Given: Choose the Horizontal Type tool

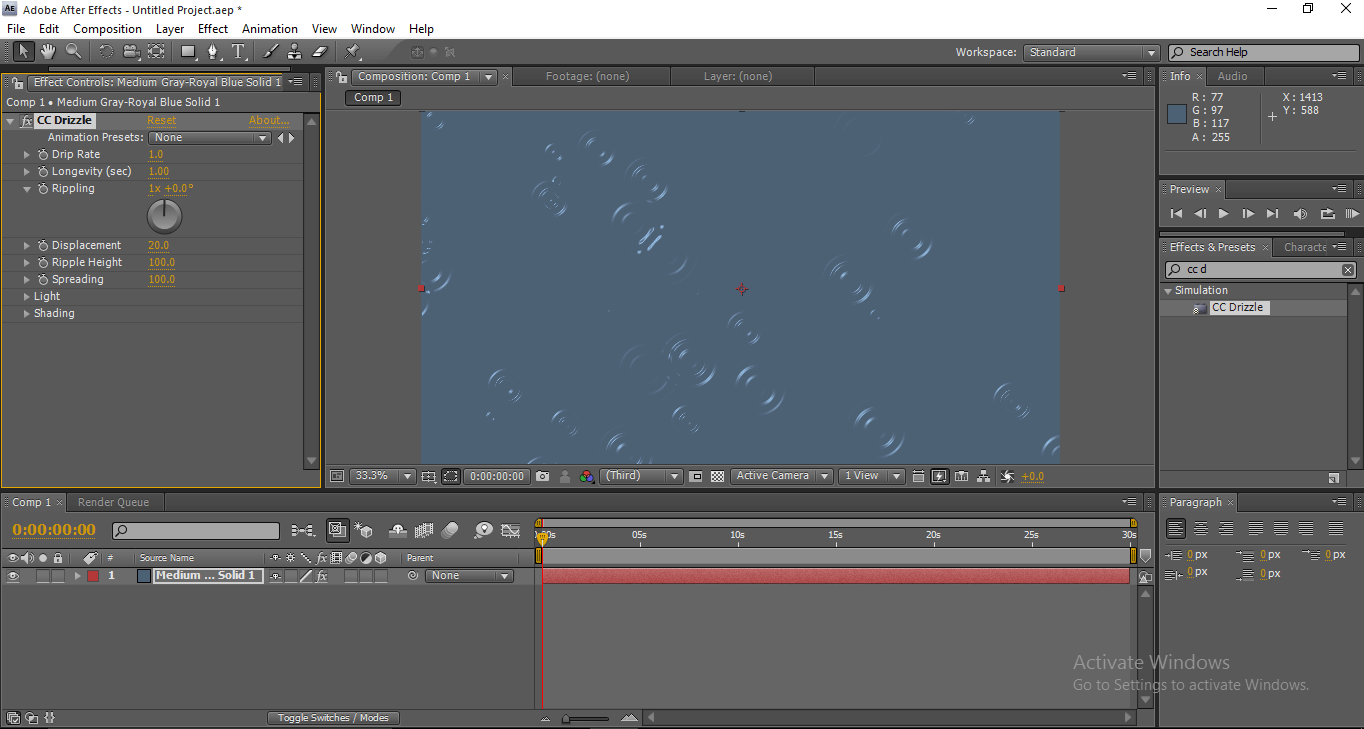Looking at the screenshot, I should (238, 51).
